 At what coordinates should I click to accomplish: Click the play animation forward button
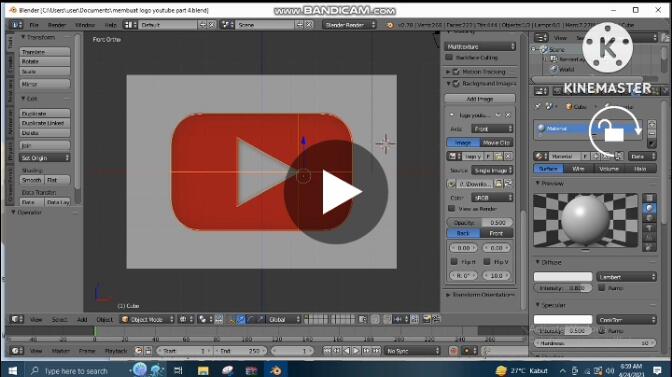356,351
